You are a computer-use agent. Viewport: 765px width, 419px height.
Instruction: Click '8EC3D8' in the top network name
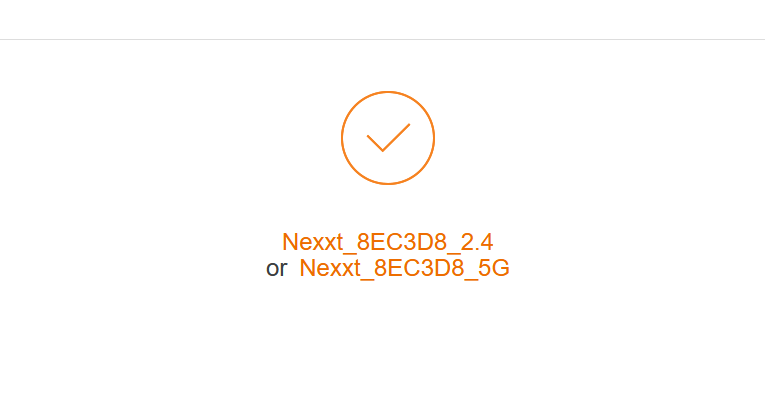402,242
